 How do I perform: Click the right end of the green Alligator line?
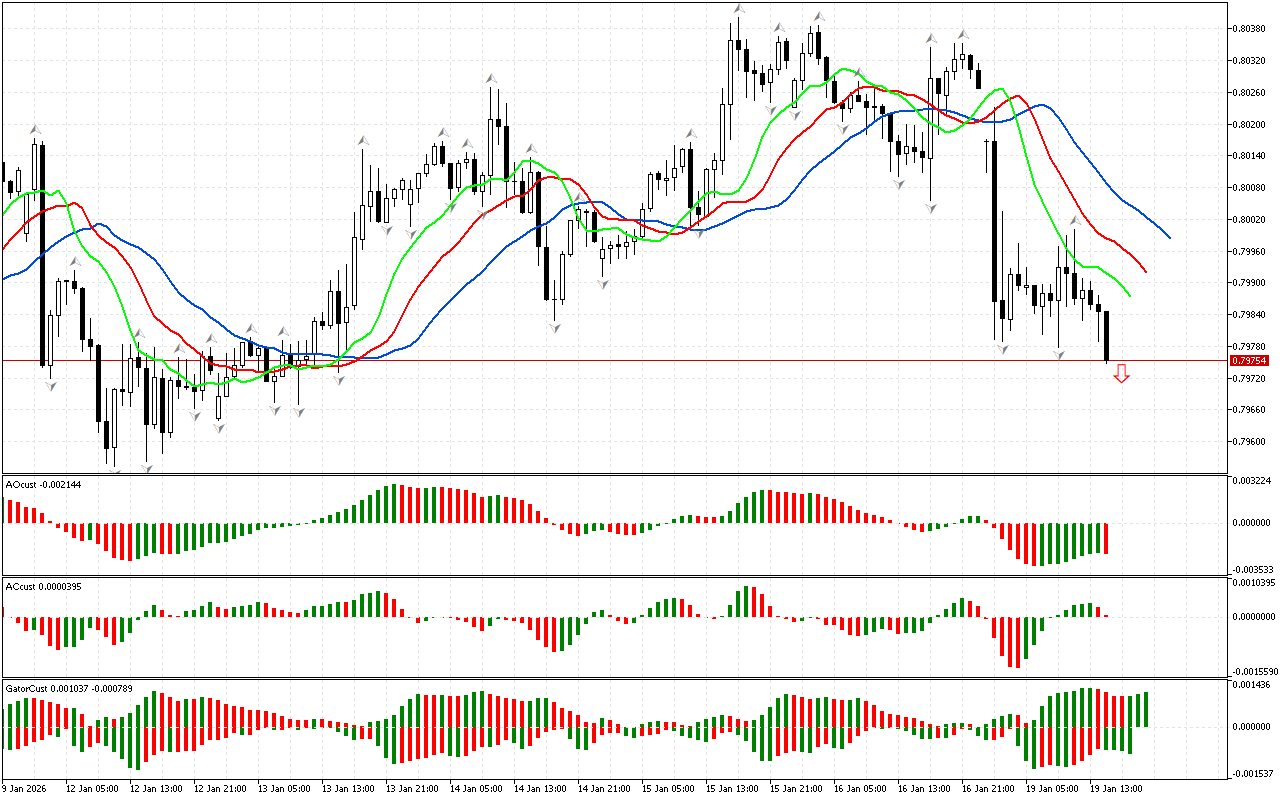pyautogui.click(x=1129, y=295)
